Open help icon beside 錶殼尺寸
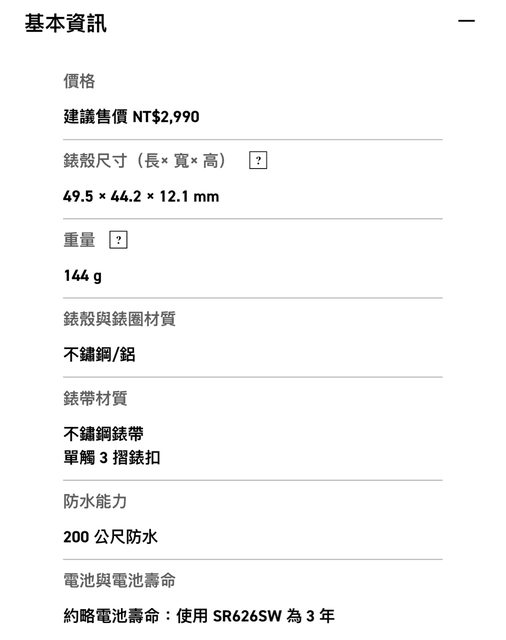The image size is (506, 640). pos(258,160)
